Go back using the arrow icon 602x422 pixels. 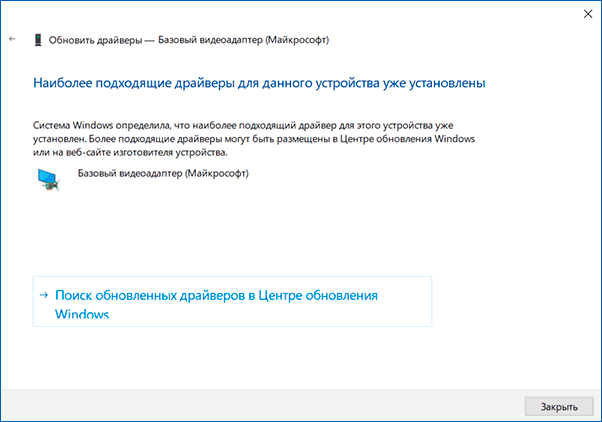[x=12, y=39]
